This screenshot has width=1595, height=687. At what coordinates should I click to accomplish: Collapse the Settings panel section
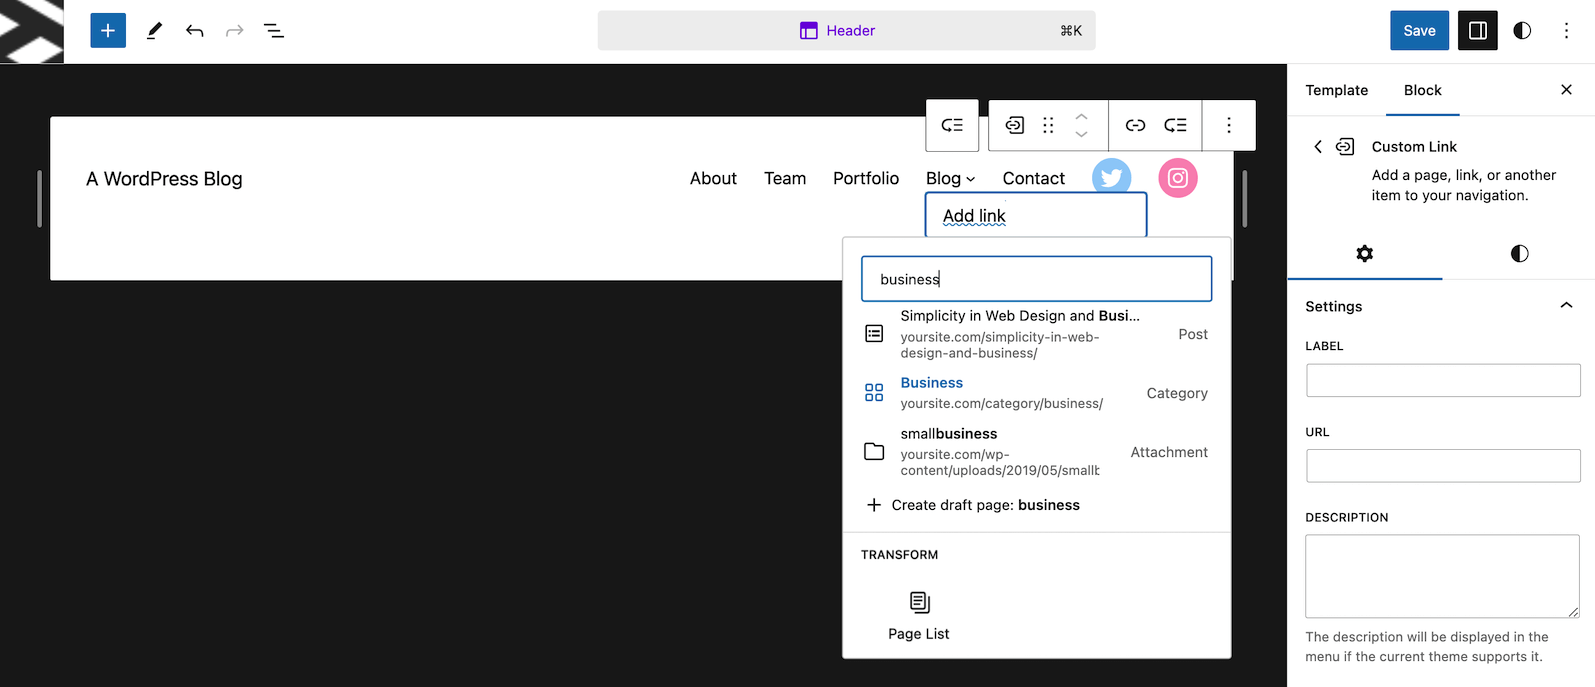point(1566,306)
